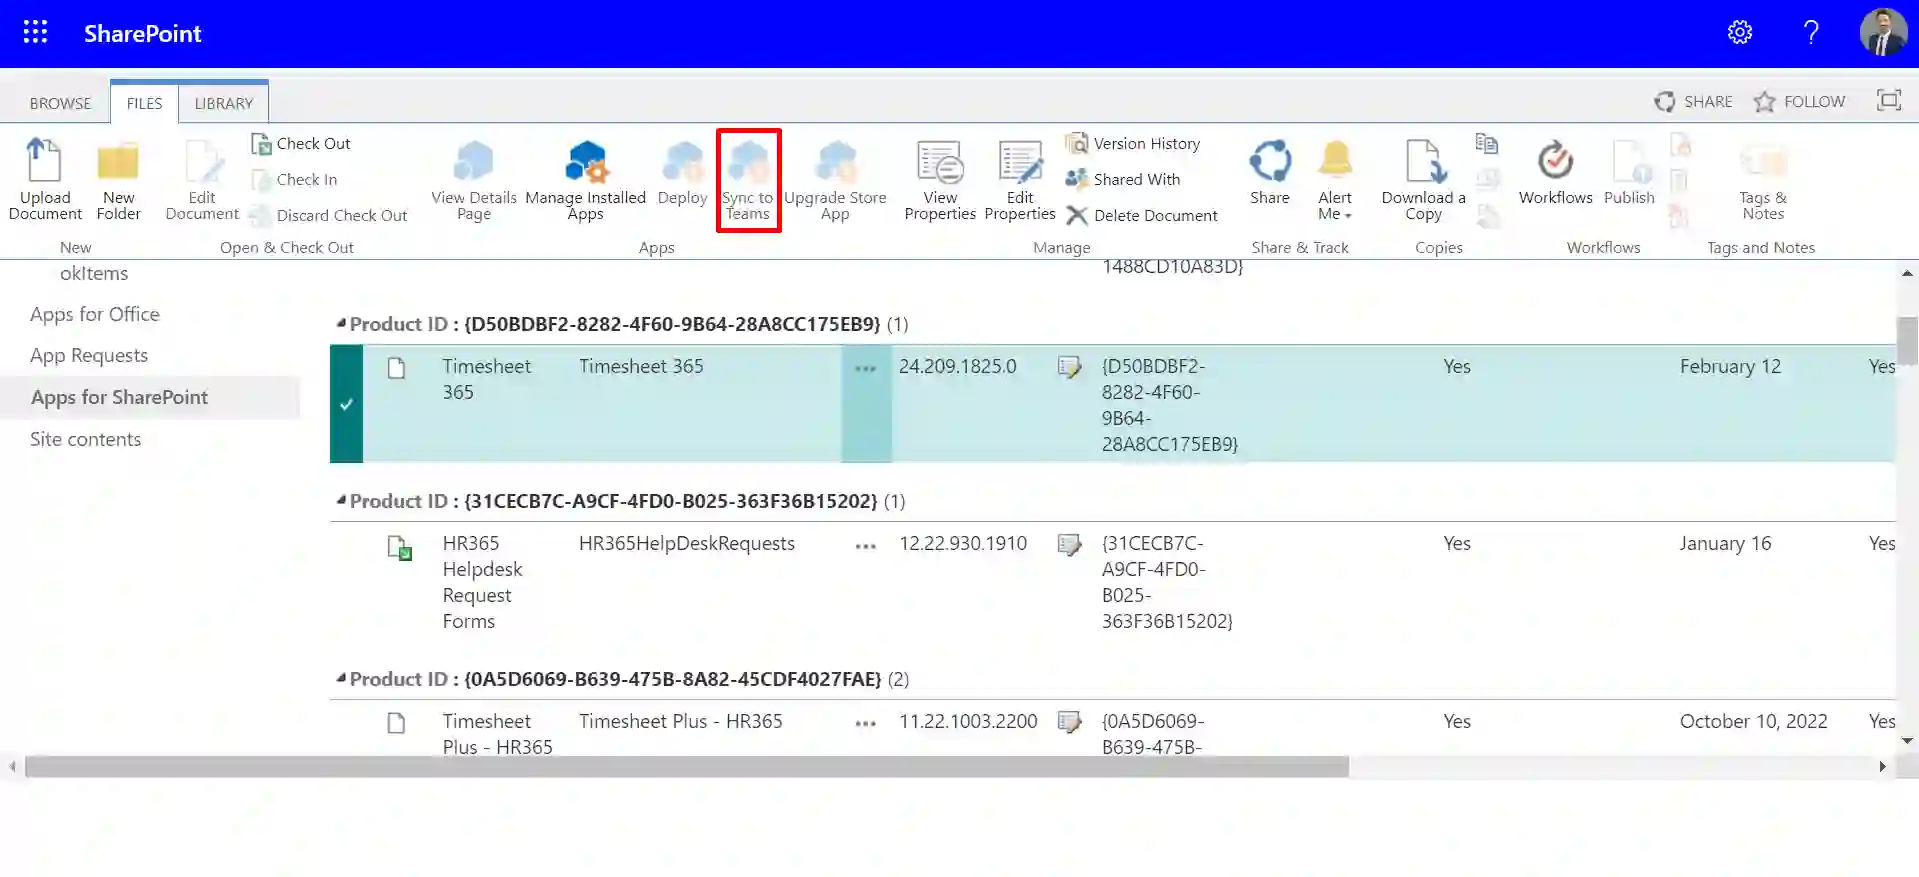Click the edit icon beside version 24.209.1825.0

1069,368
